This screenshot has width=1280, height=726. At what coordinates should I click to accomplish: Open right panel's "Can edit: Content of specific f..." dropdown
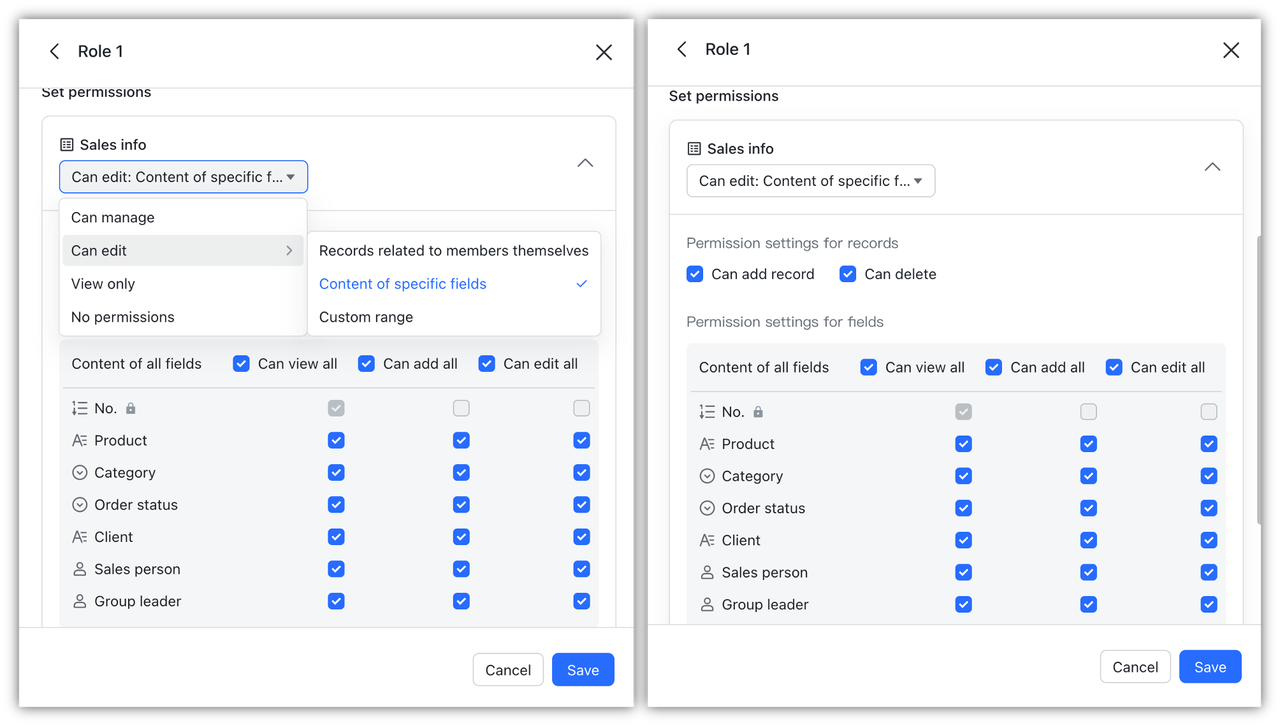(x=810, y=181)
